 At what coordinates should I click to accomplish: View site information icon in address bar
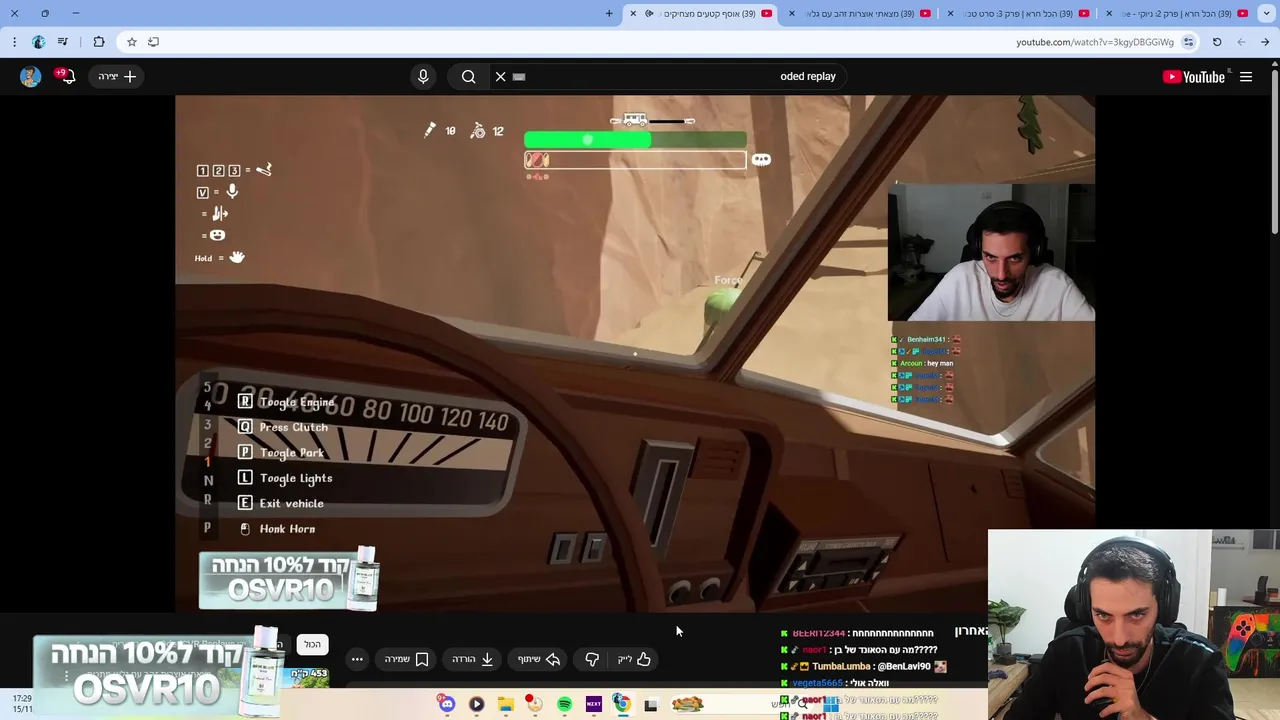1188,42
